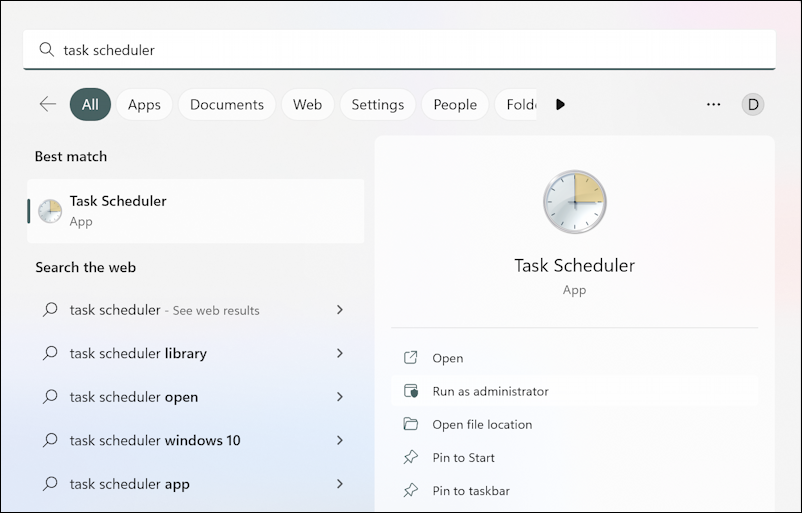Expand the 'task scheduler - See web results' chevron
Screen dimensions: 802x513
click(340, 309)
